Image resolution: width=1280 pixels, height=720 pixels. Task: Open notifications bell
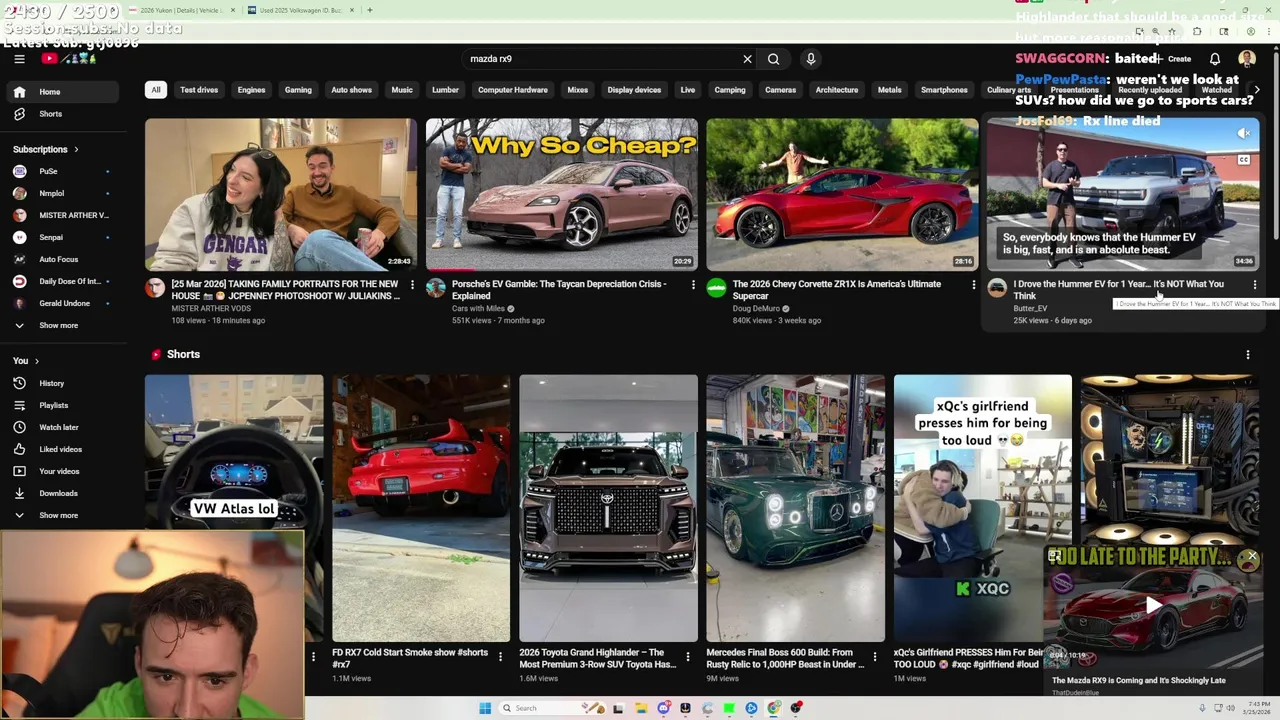pyautogui.click(x=1215, y=59)
